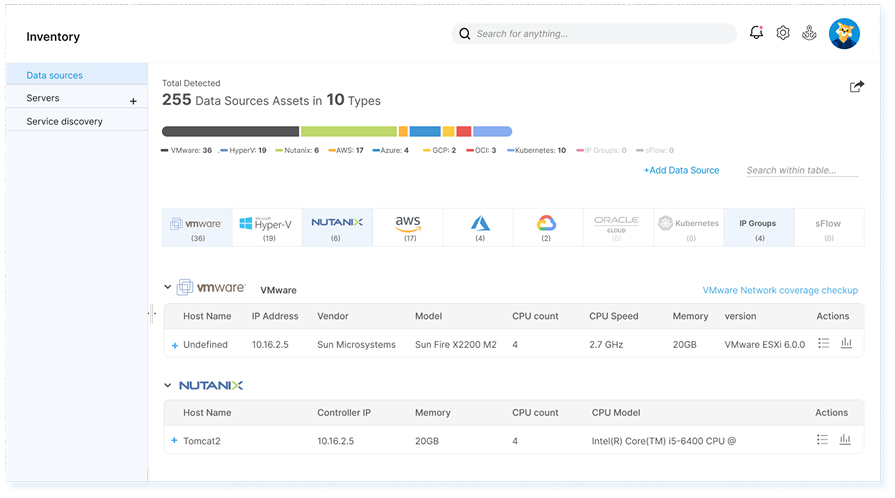
Task: Expand the Tomcat2 host row
Action: coord(175,441)
